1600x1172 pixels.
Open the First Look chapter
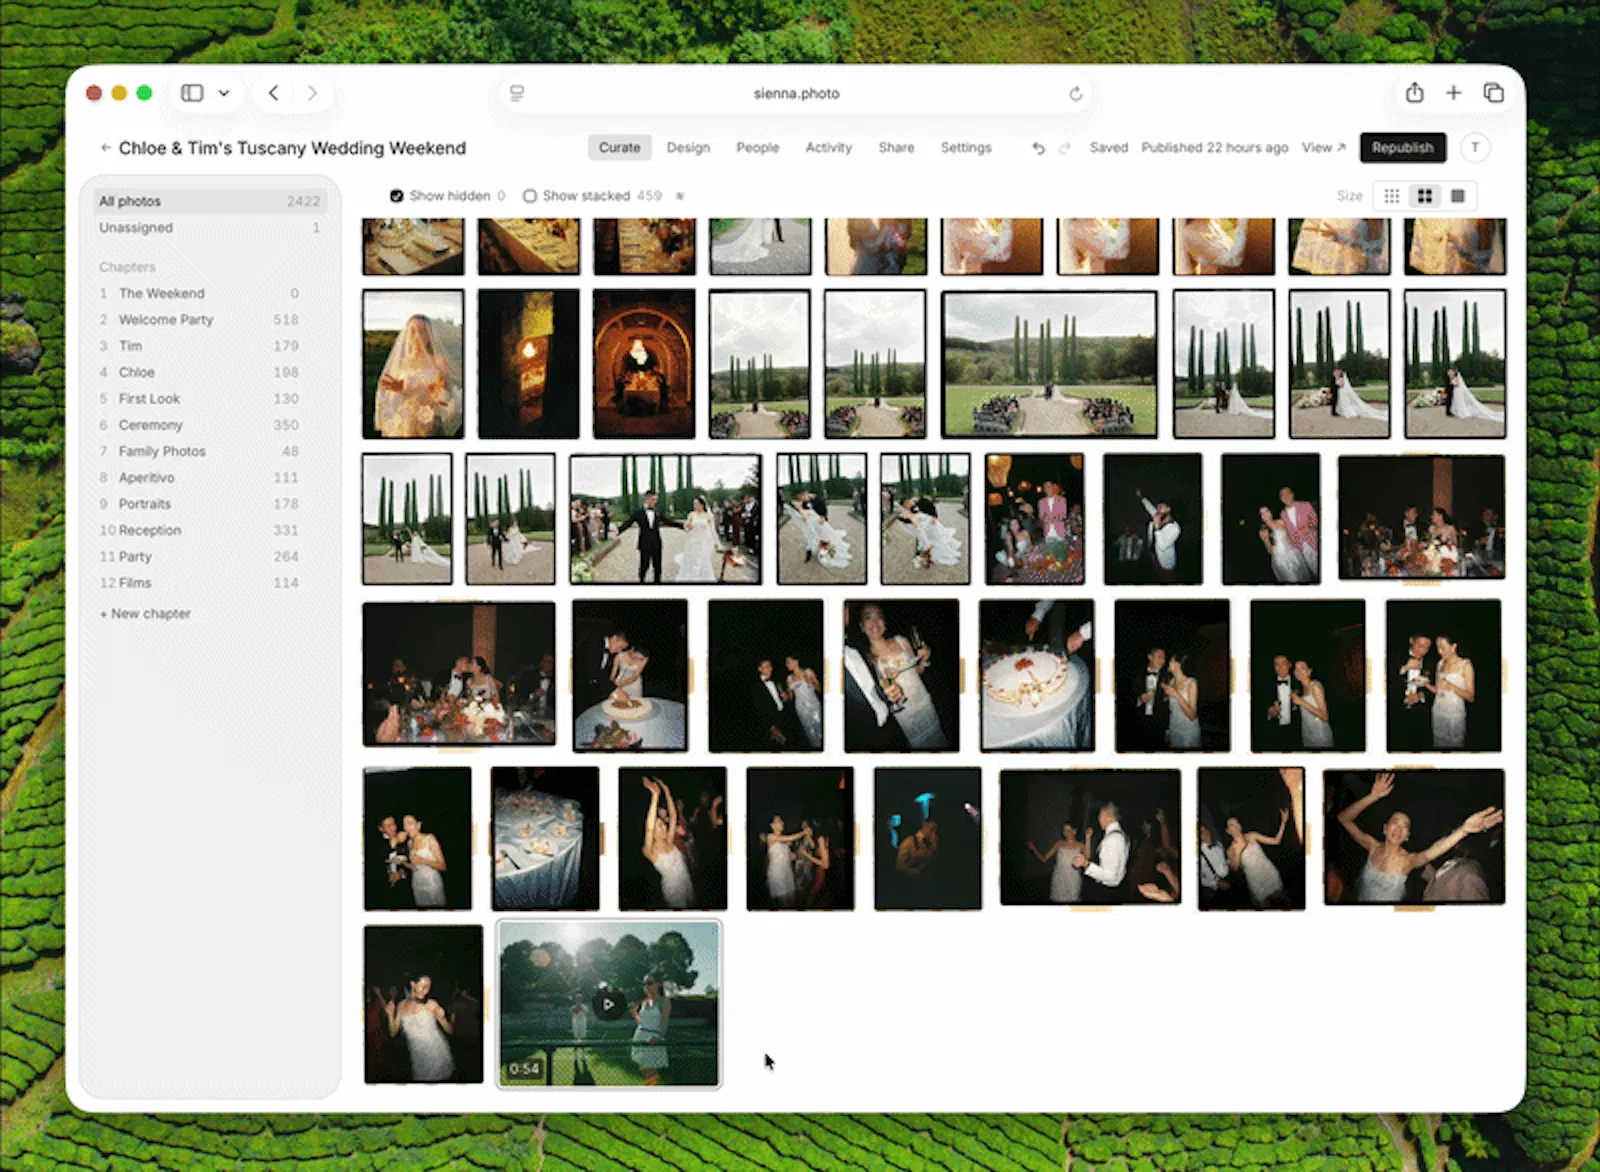[x=199, y=398]
